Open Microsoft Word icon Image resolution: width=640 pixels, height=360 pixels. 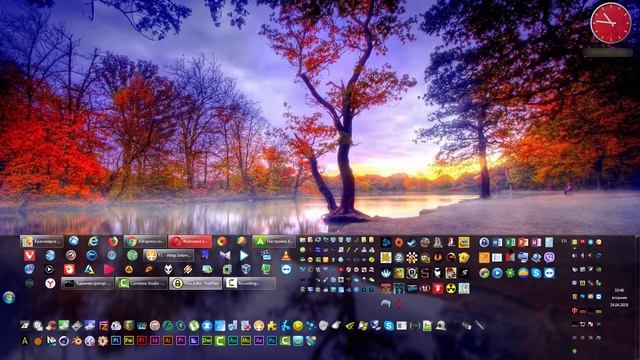[497, 242]
